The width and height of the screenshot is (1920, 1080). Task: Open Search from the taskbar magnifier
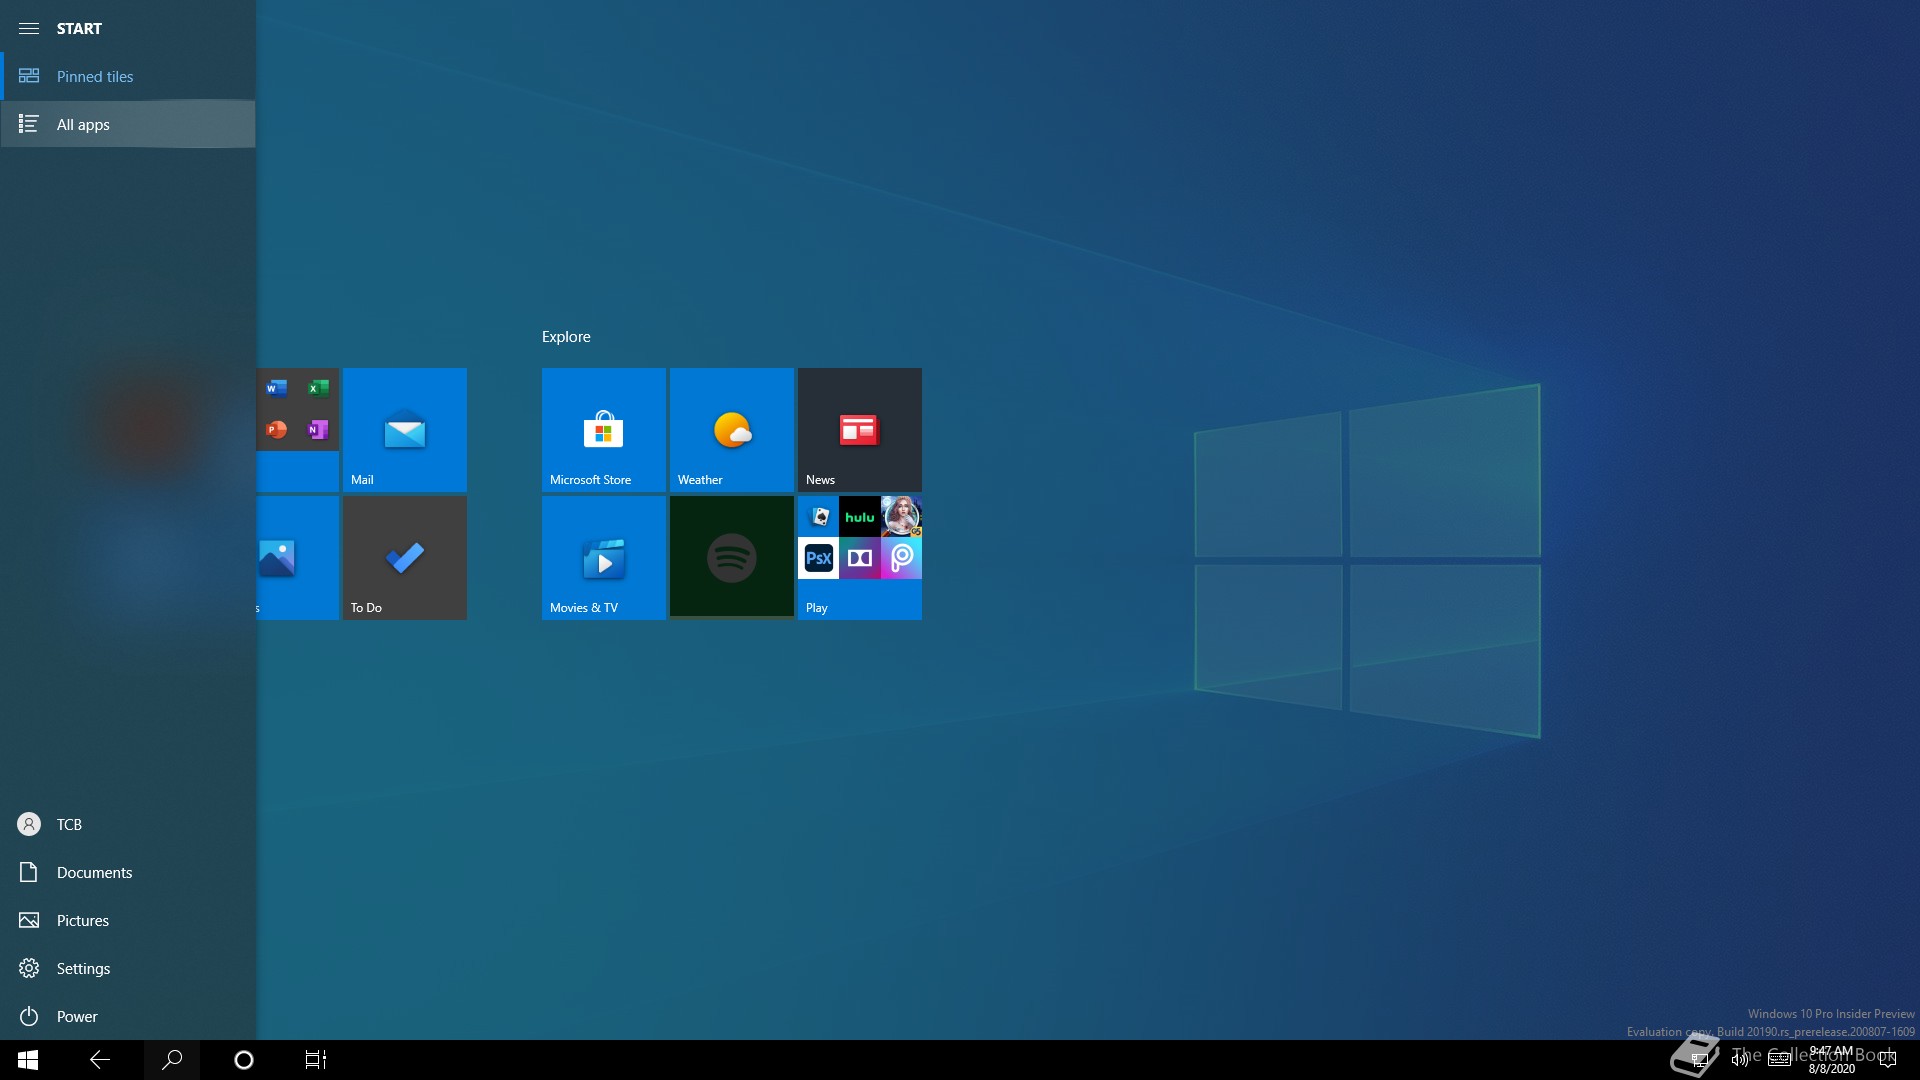(172, 1060)
